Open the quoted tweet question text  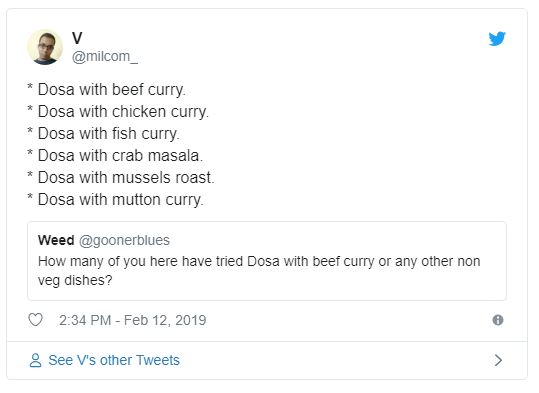[x=259, y=271]
